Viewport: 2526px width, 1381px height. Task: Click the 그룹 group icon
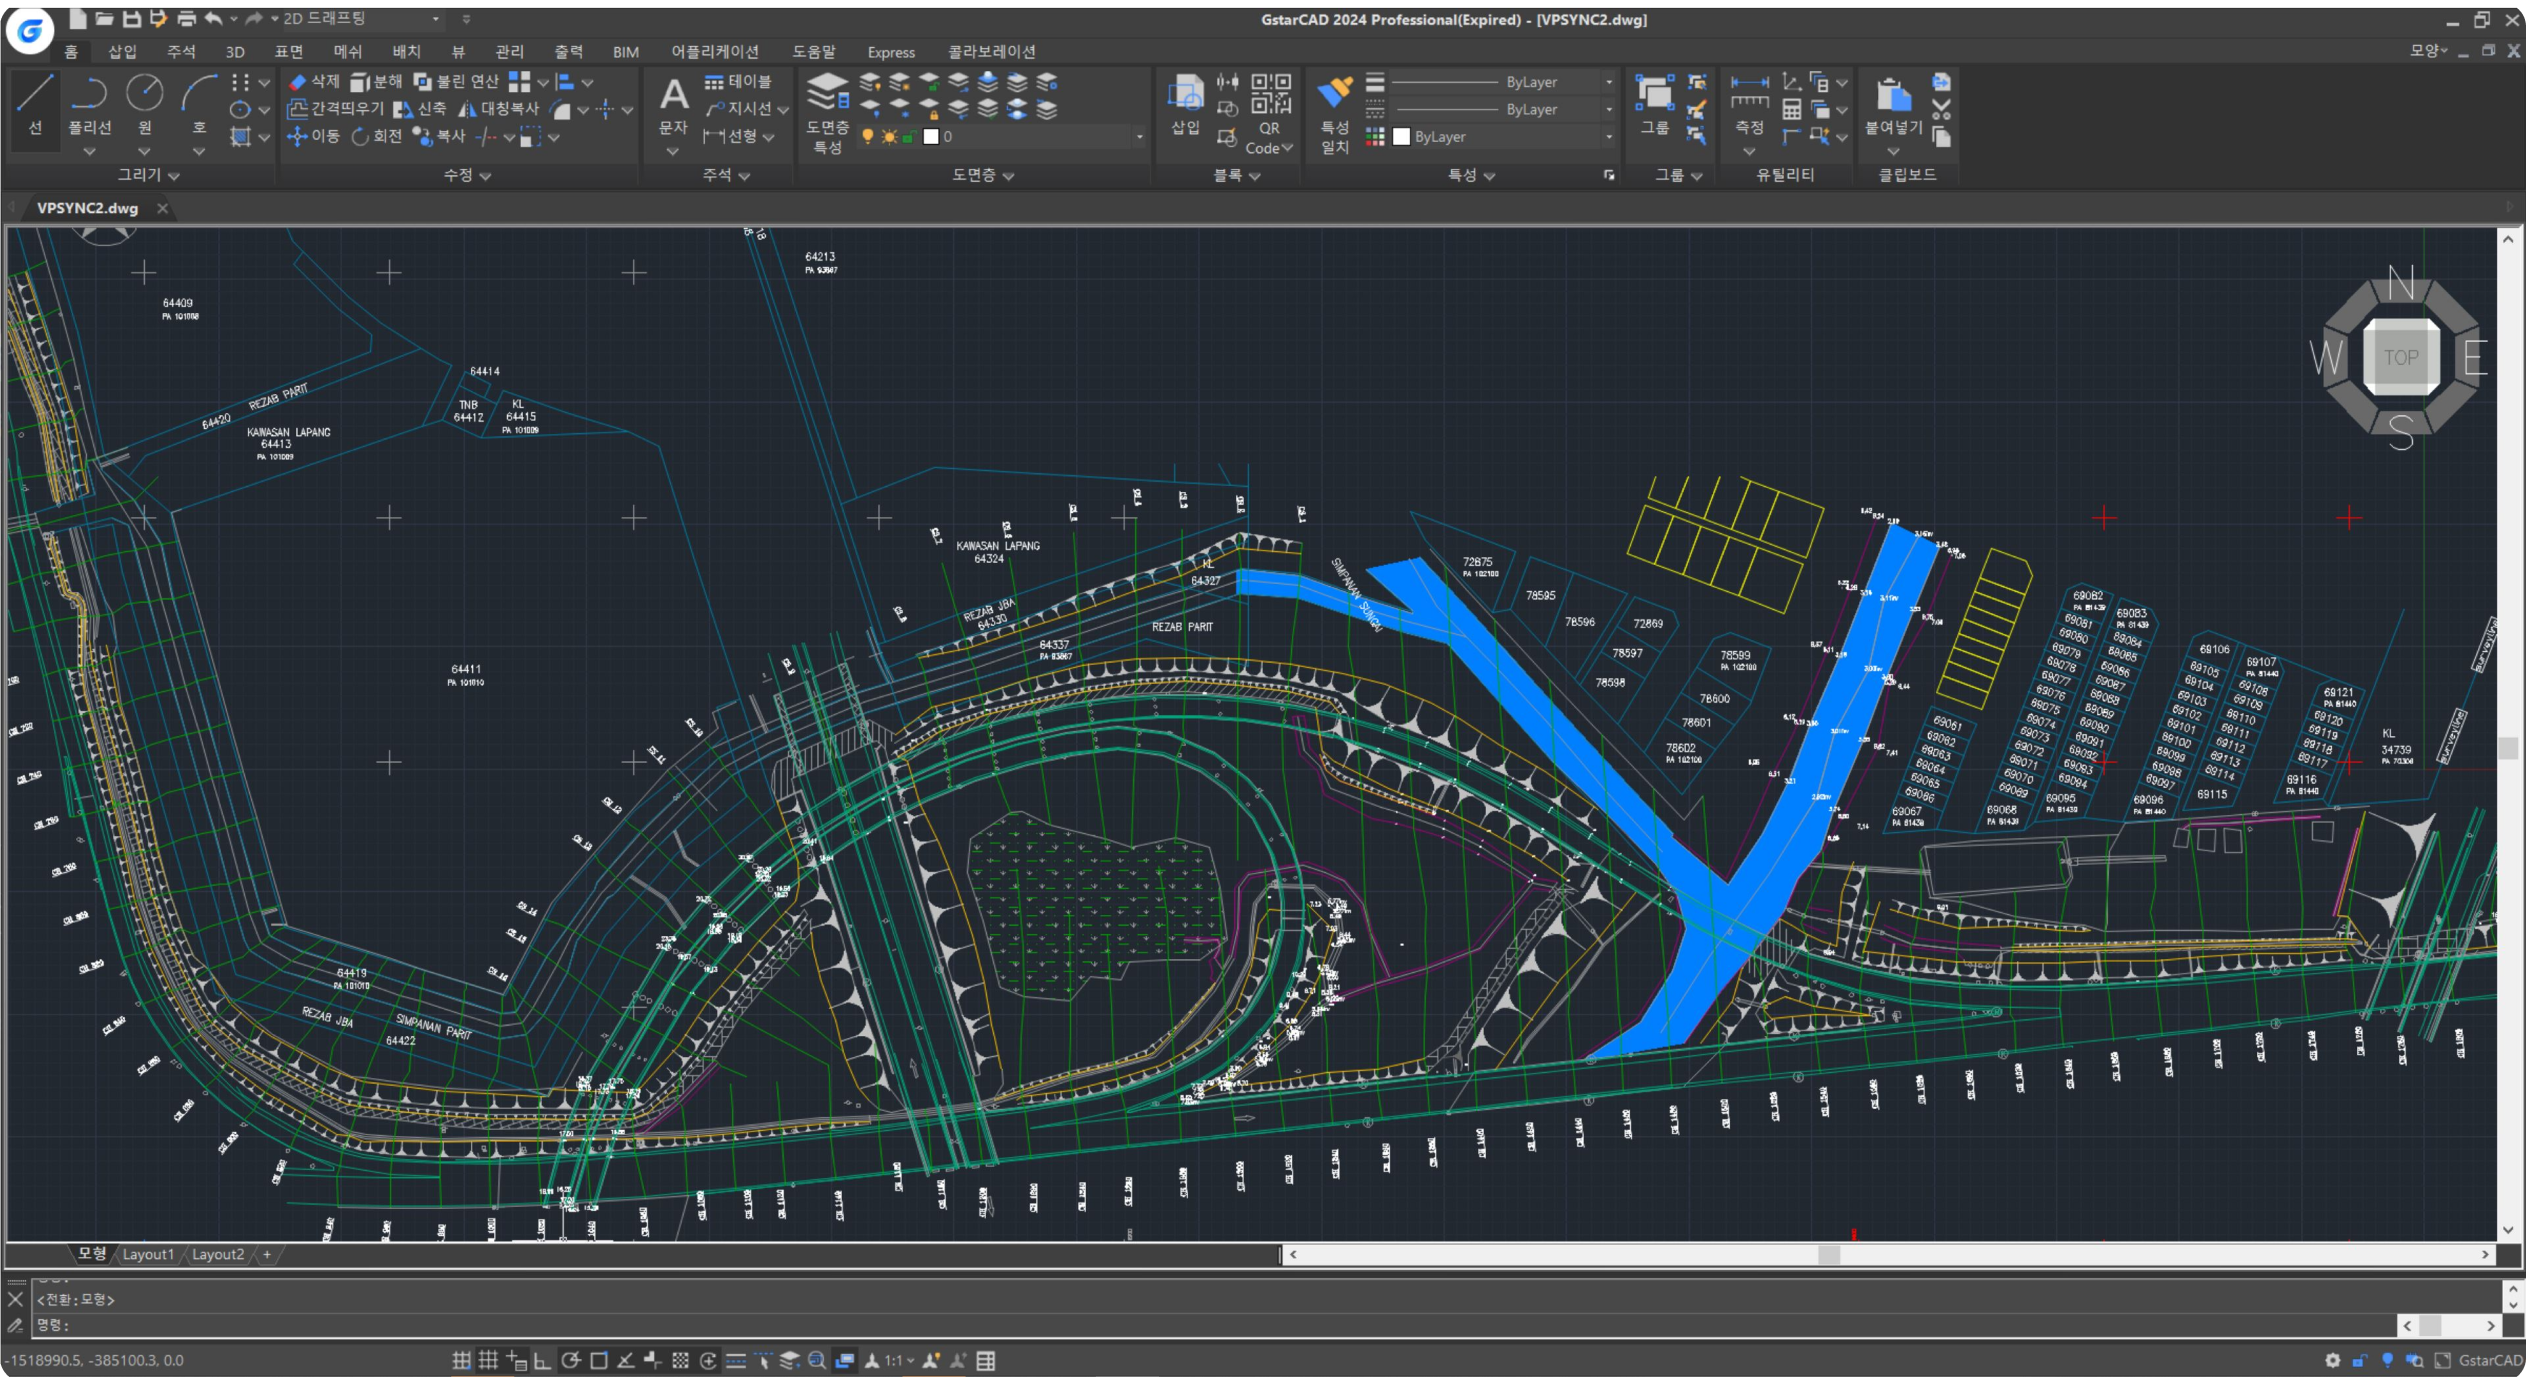coord(1655,104)
